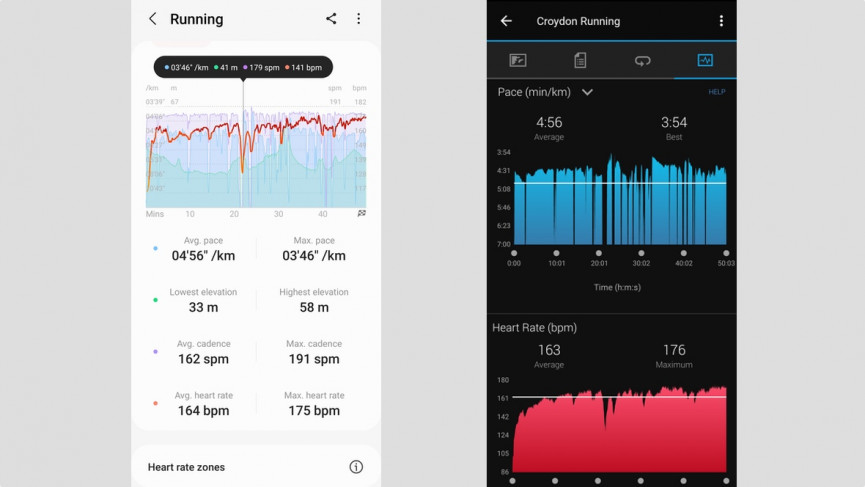Open the Croydon Running overflow menu
The image size is (865, 487).
pos(721,21)
